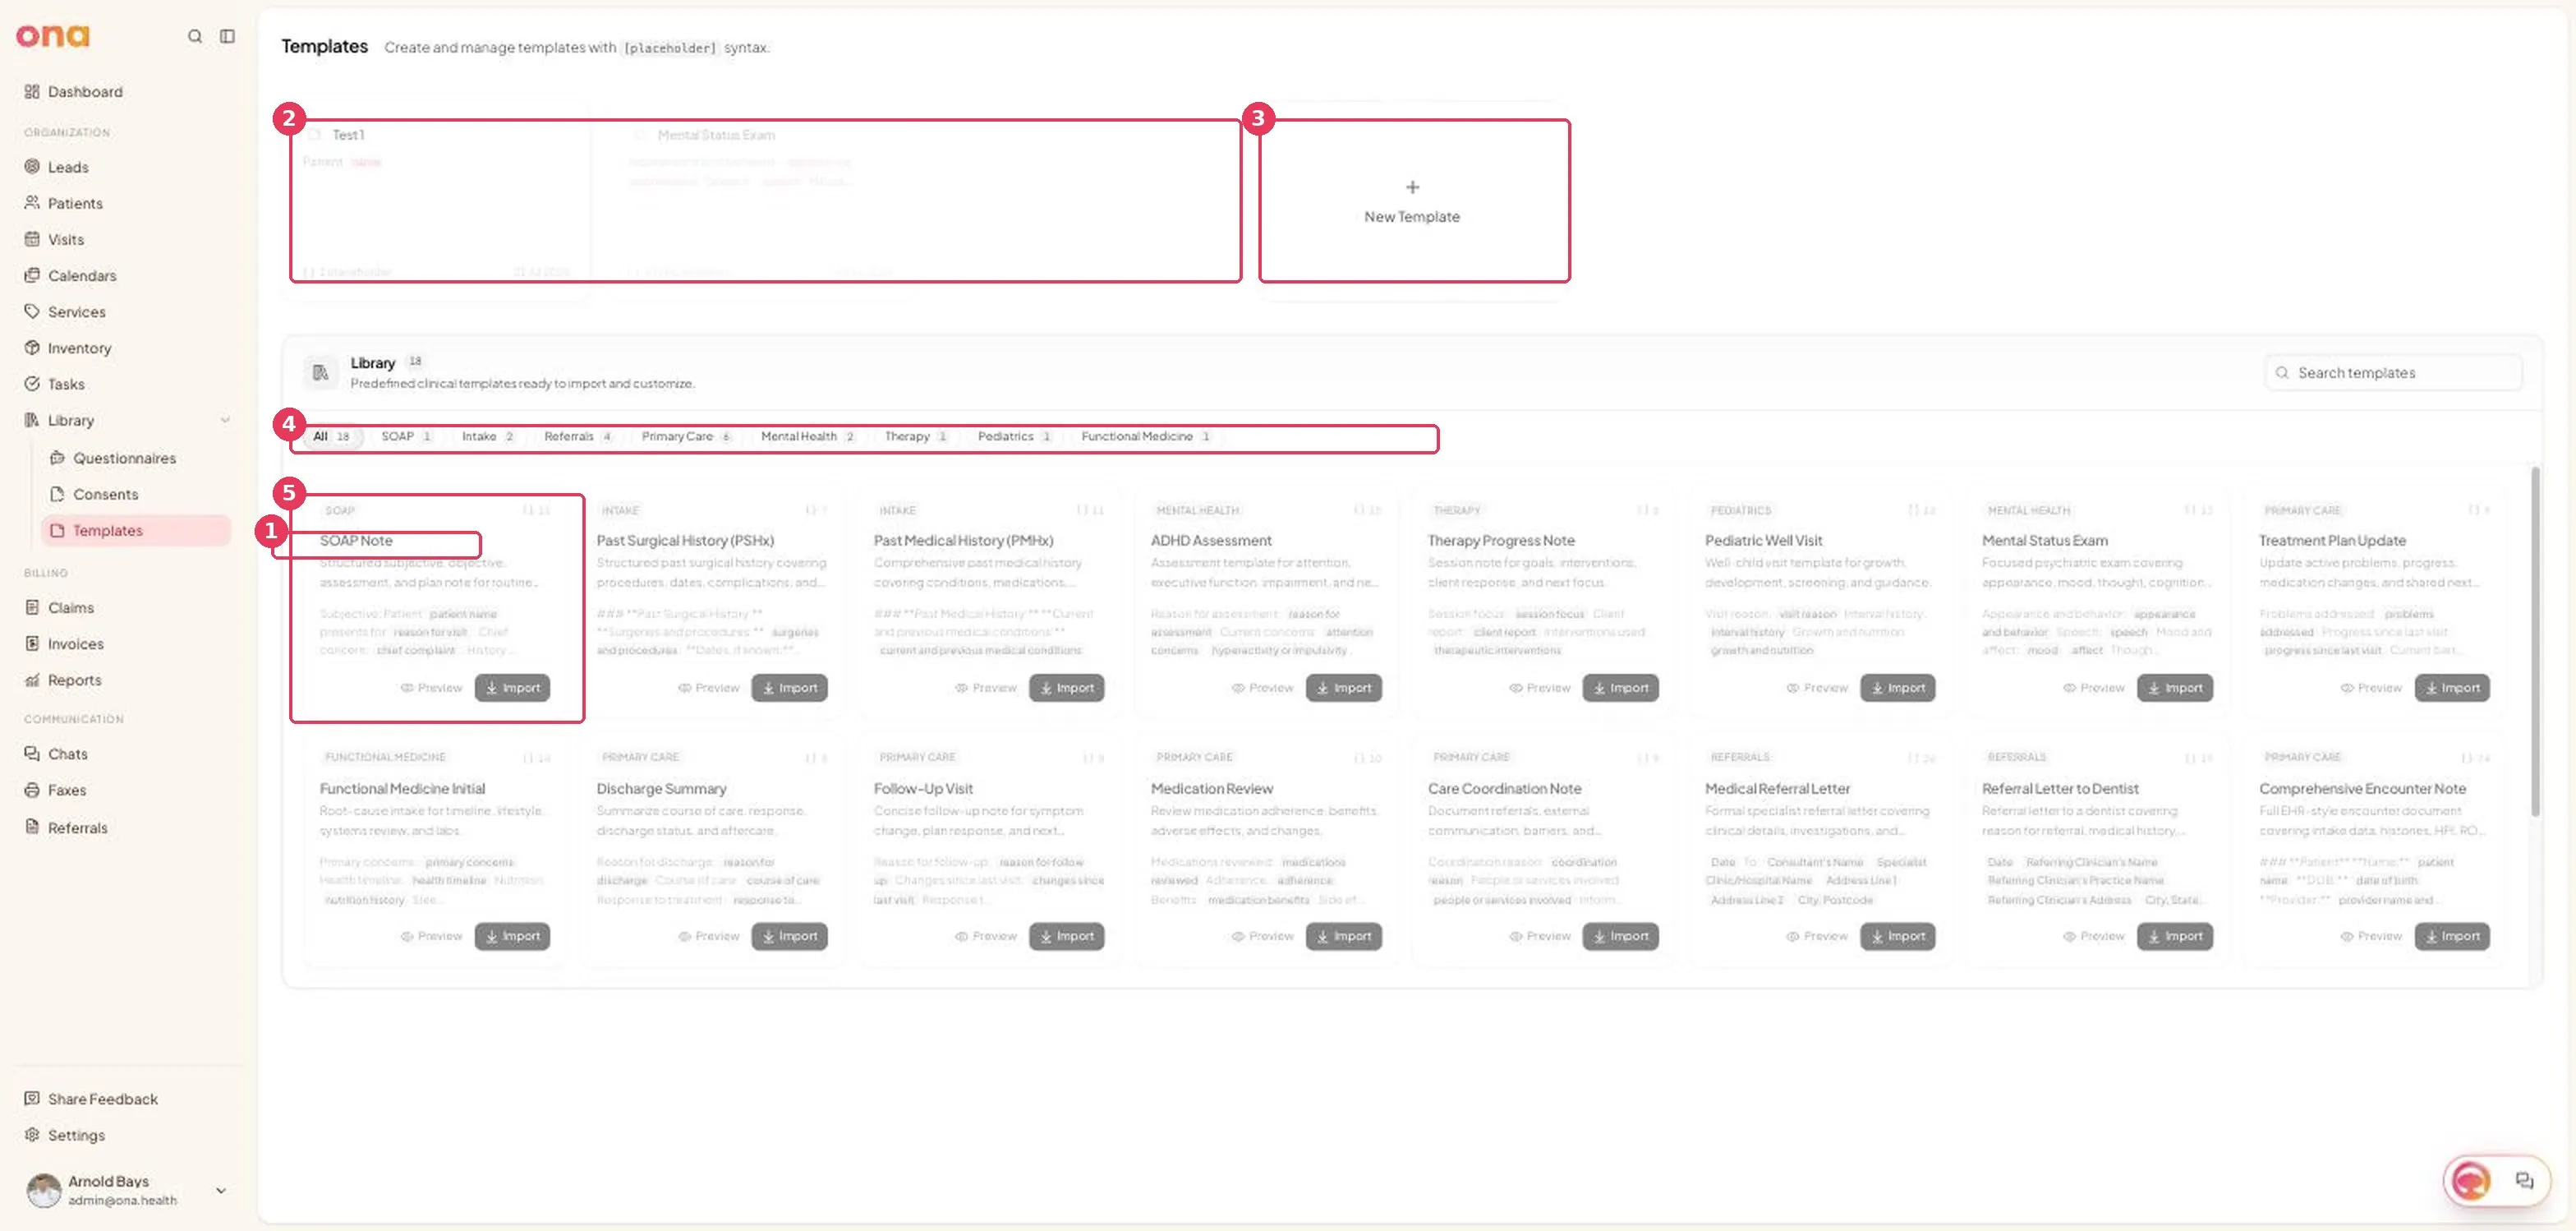The height and width of the screenshot is (1231, 2576).
Task: Preview the Therapy Progress Note template
Action: (x=1540, y=688)
